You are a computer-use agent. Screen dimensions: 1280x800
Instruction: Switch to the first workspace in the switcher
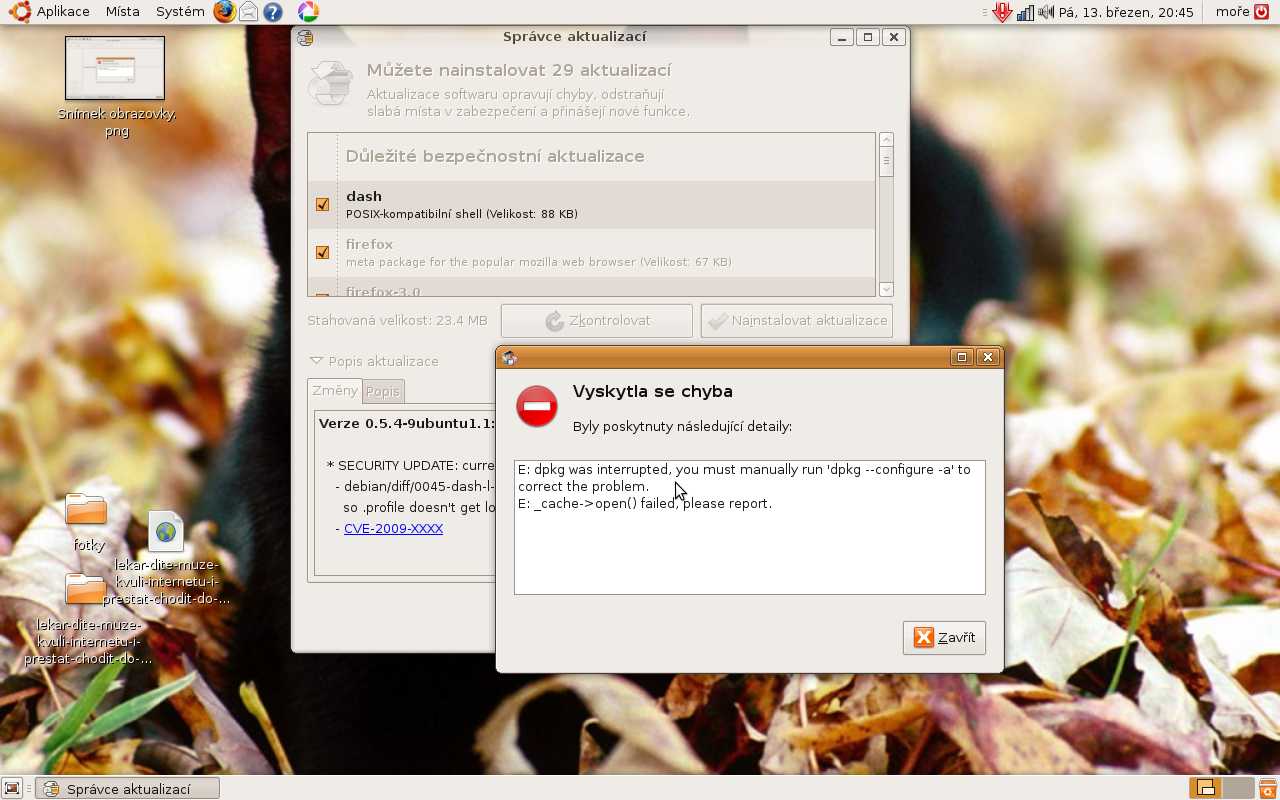click(1205, 788)
